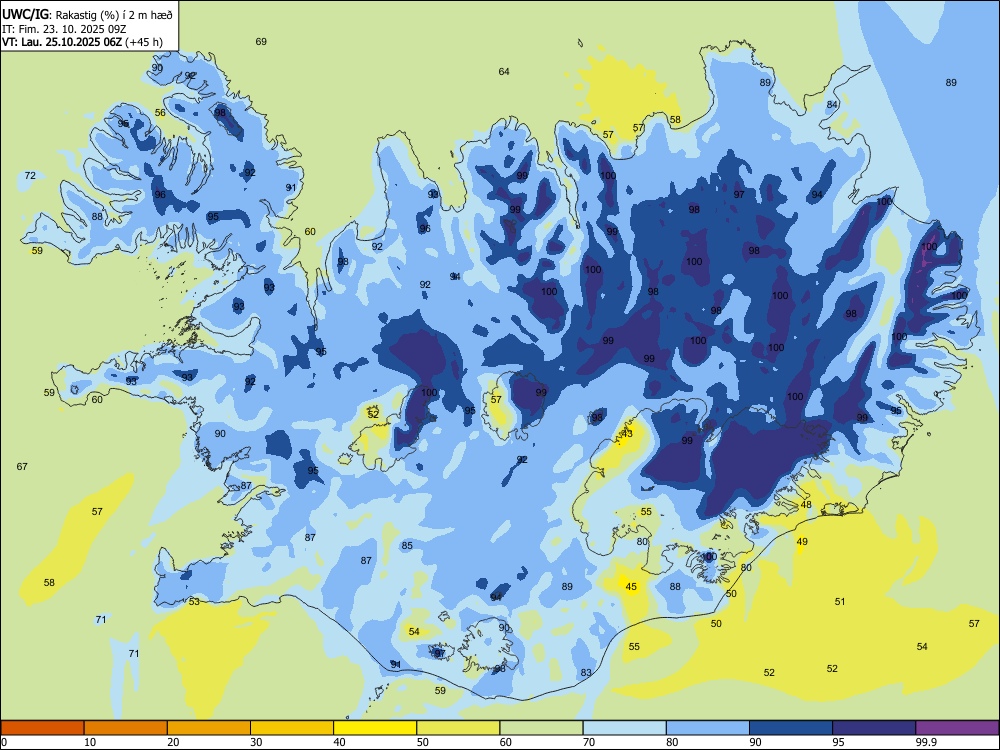The image size is (1000, 750).
Task: Click the purple above-99.9 legend swatch
Action: (957, 728)
